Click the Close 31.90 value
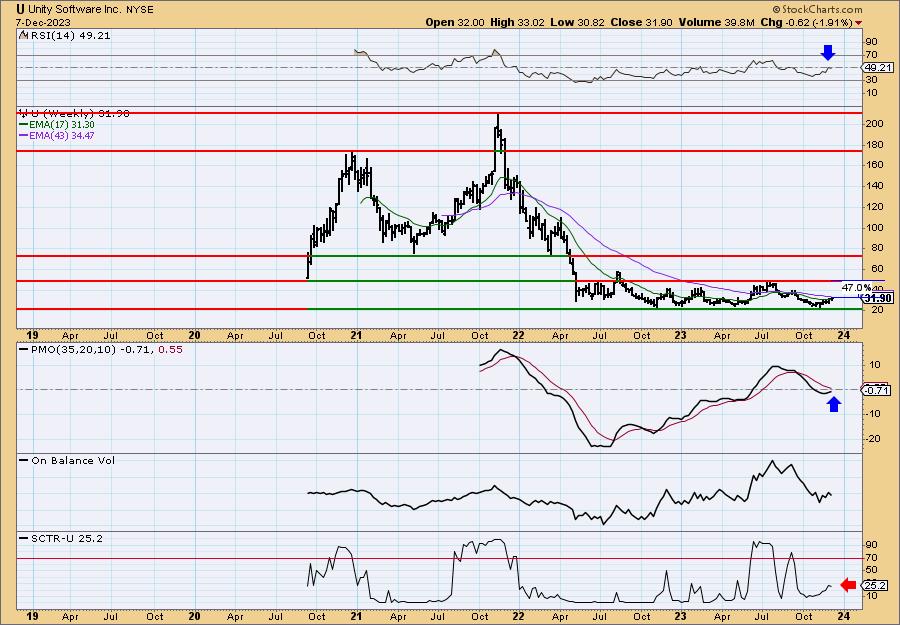Image resolution: width=900 pixels, height=625 pixels. pyautogui.click(x=642, y=22)
